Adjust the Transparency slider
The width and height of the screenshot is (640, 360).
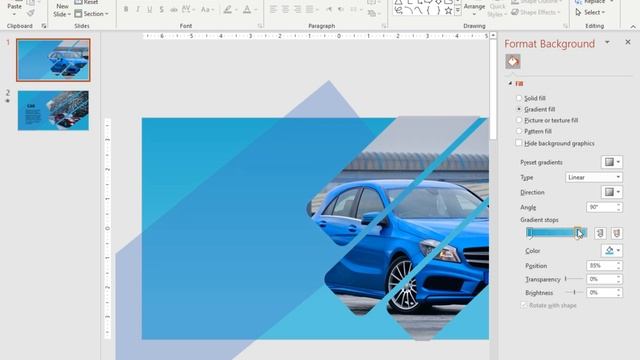point(574,279)
